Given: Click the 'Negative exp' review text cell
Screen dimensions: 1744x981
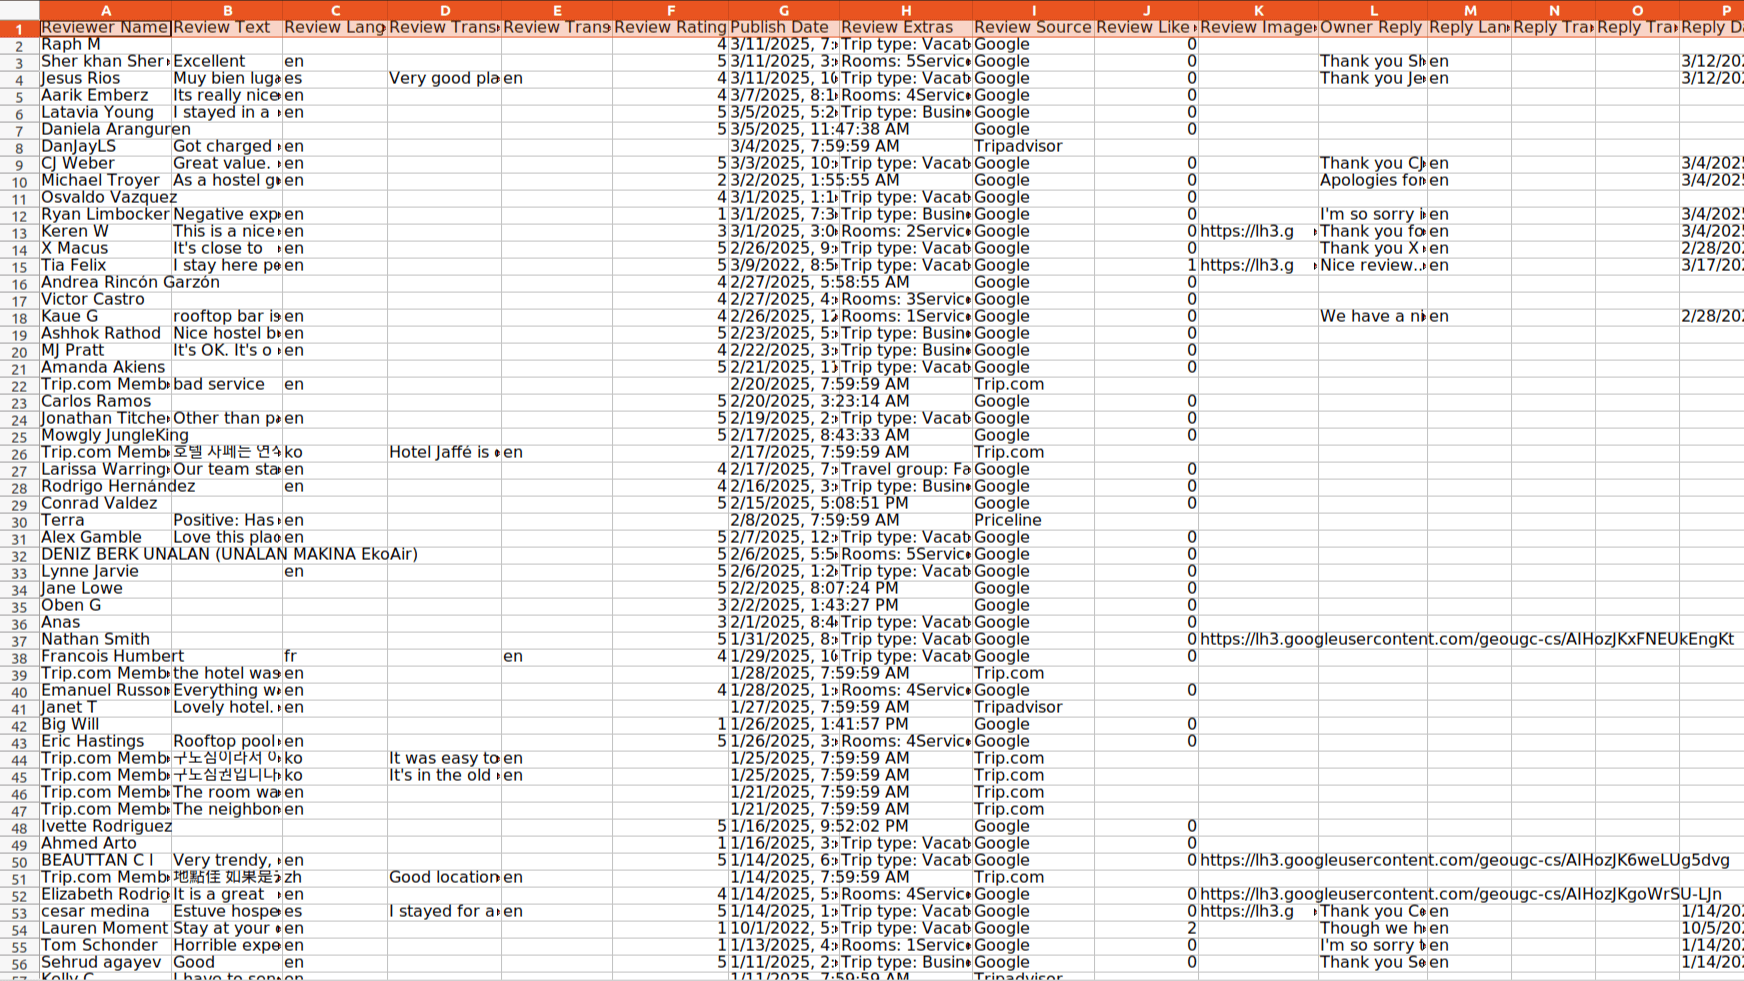Looking at the screenshot, I should click(227, 214).
